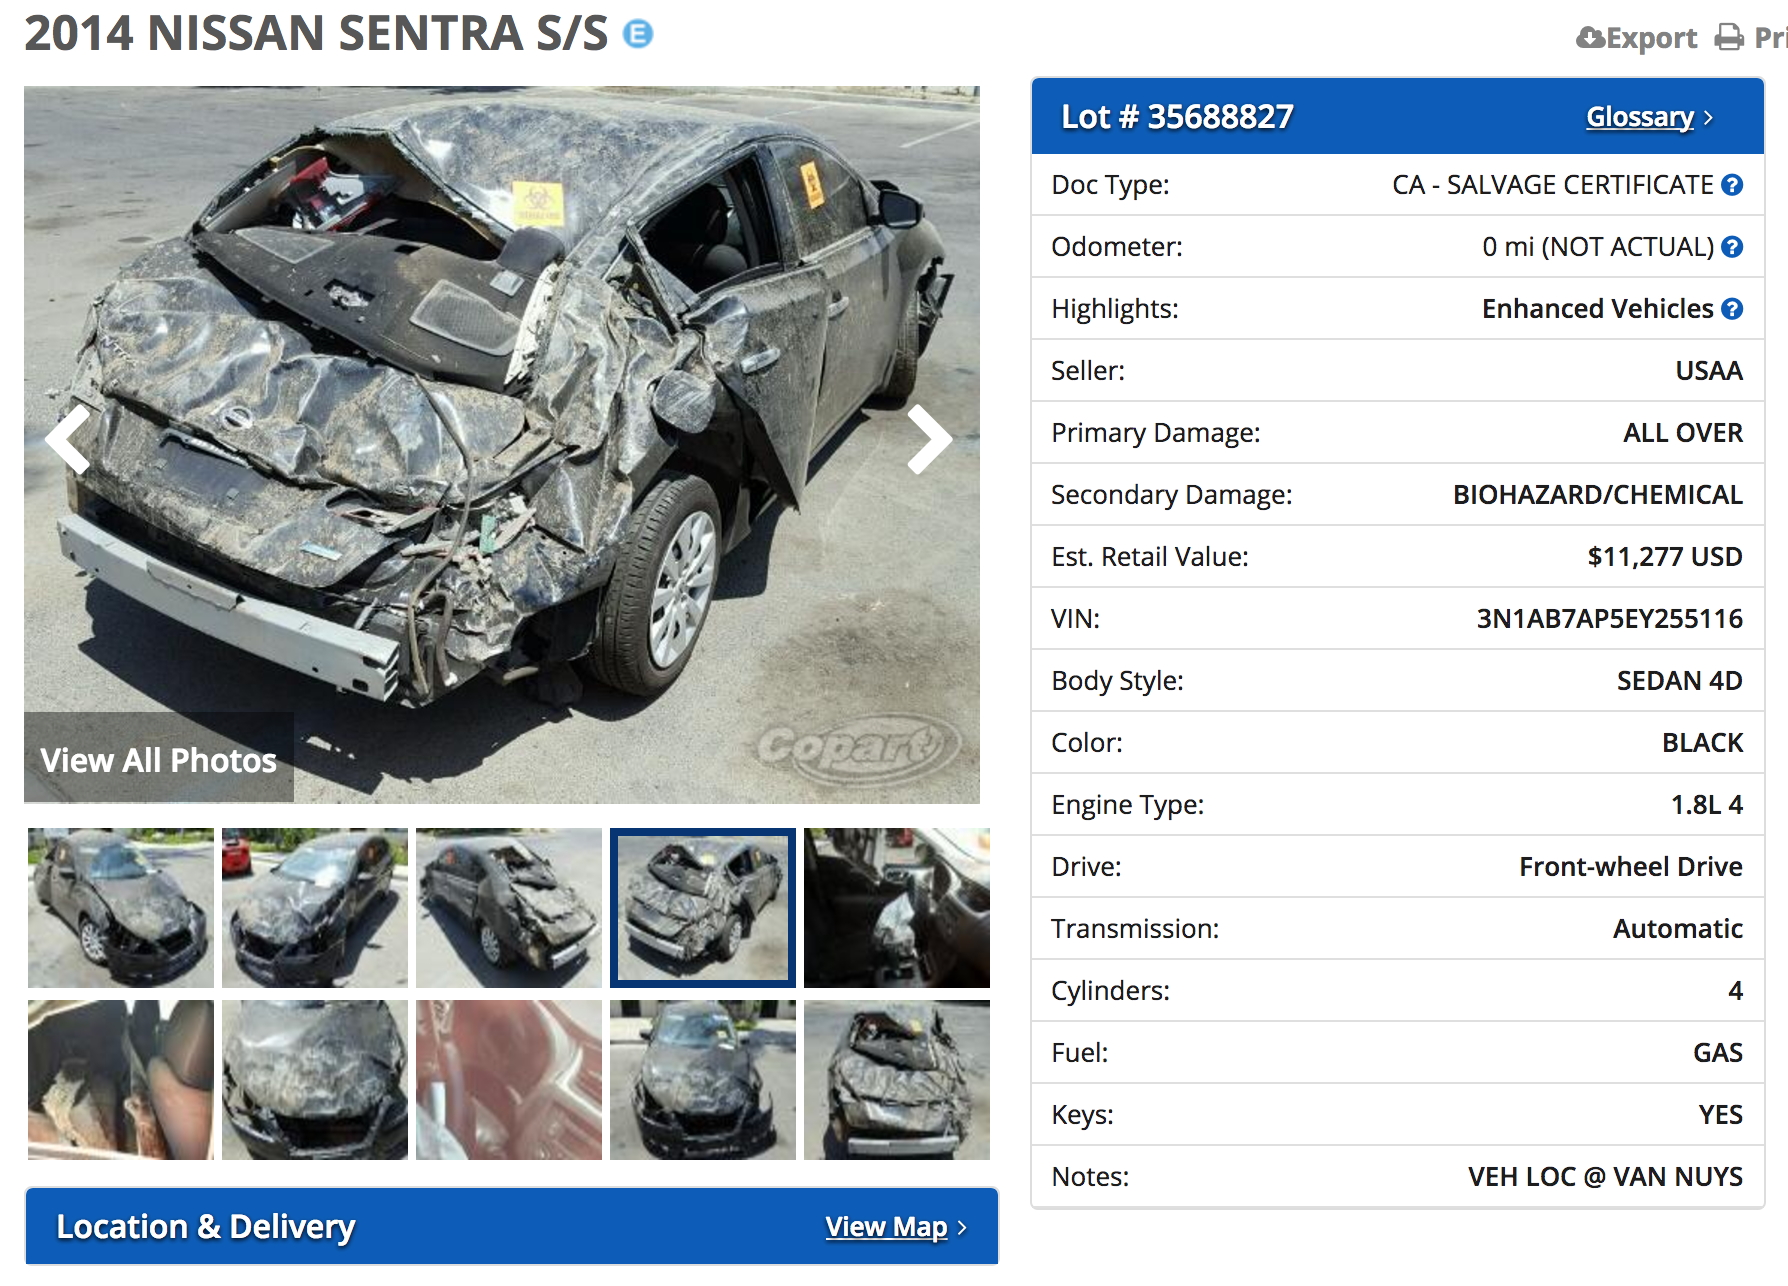Open the Glossary link
1788x1286 pixels.
point(1640,117)
